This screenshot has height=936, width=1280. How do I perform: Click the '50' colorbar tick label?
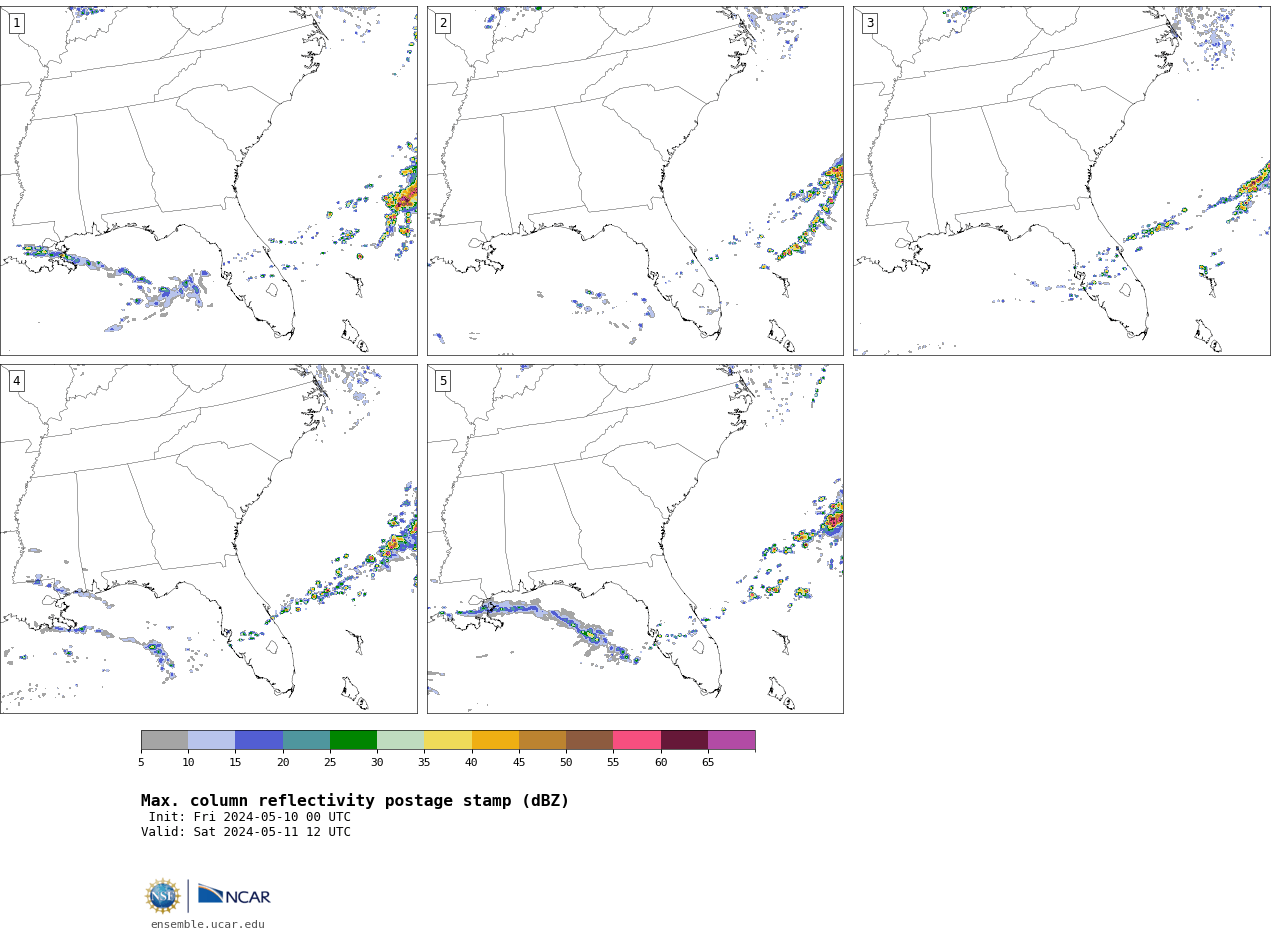click(x=566, y=763)
